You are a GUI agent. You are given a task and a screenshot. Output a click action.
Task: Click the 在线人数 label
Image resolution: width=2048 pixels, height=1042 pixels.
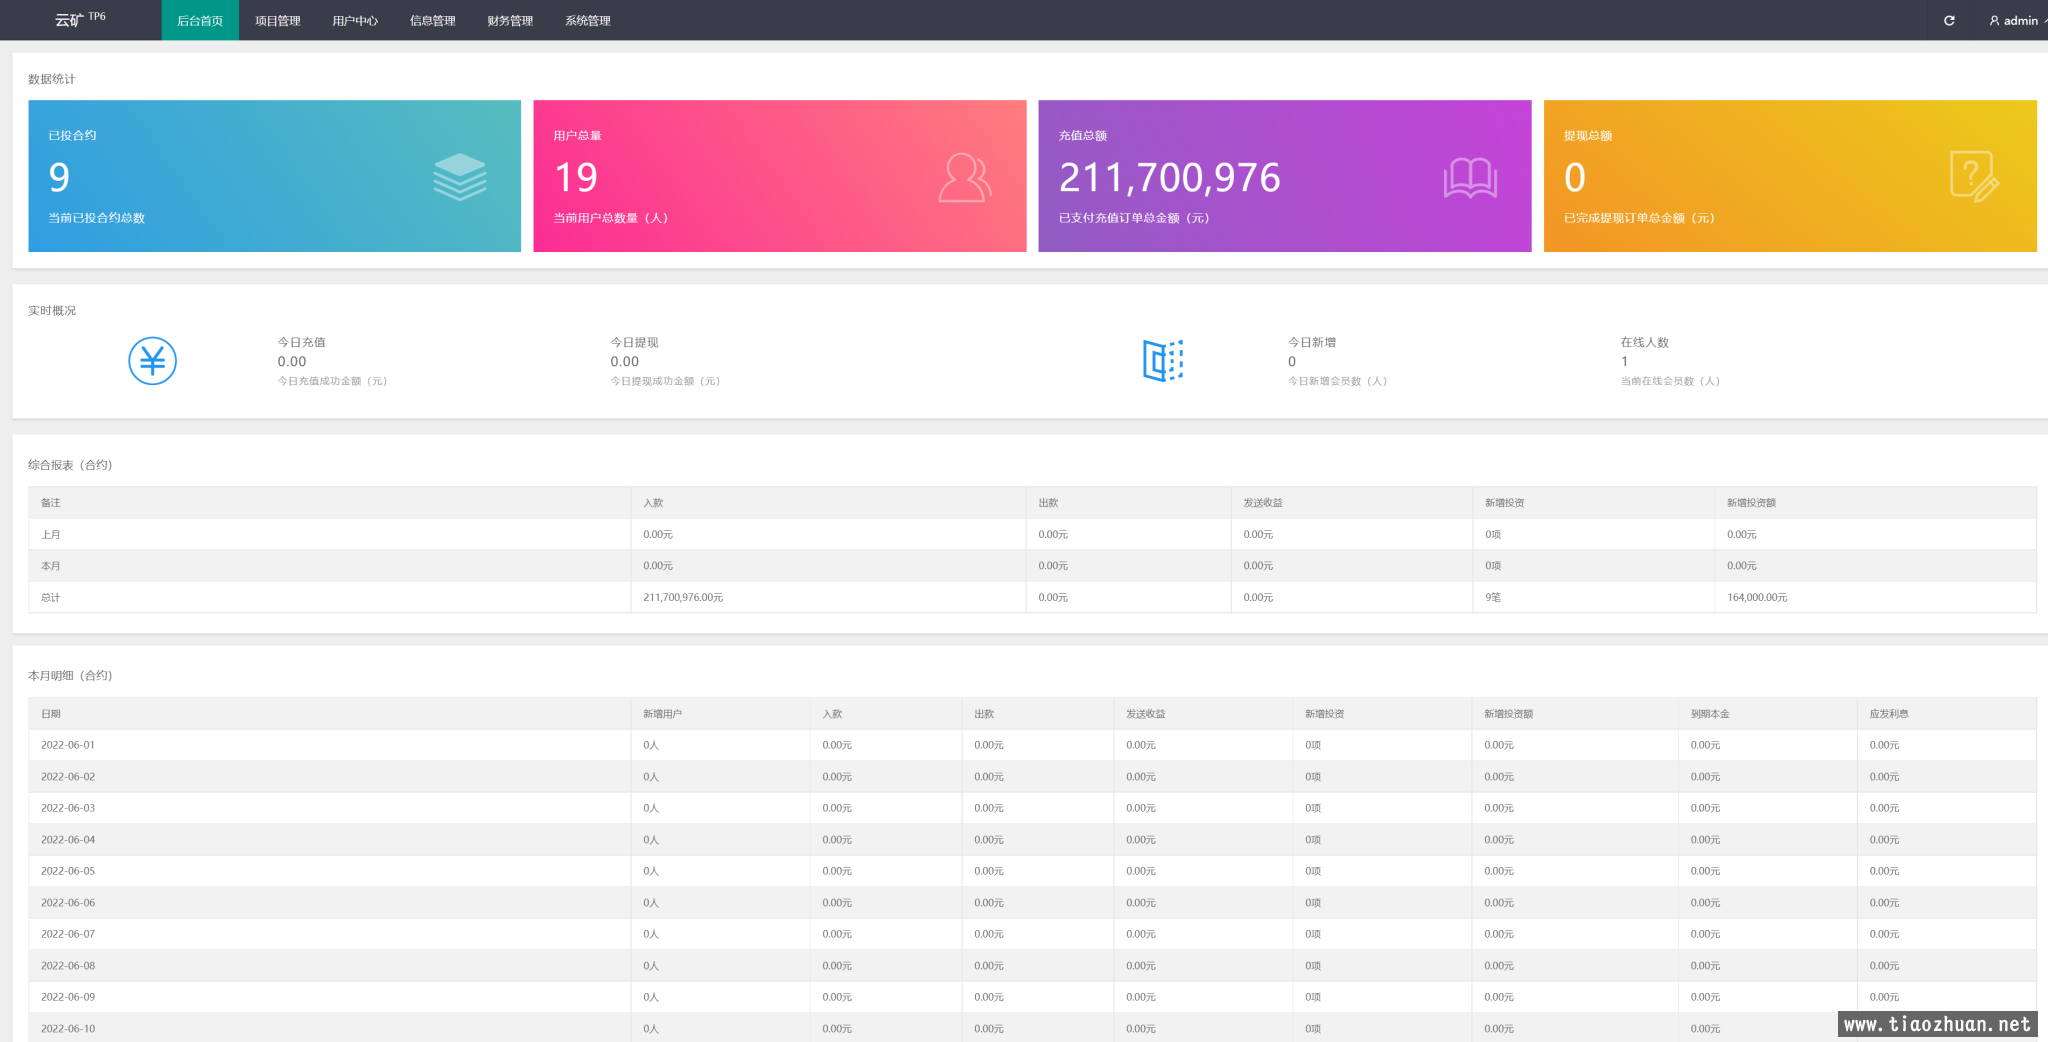tap(1644, 342)
